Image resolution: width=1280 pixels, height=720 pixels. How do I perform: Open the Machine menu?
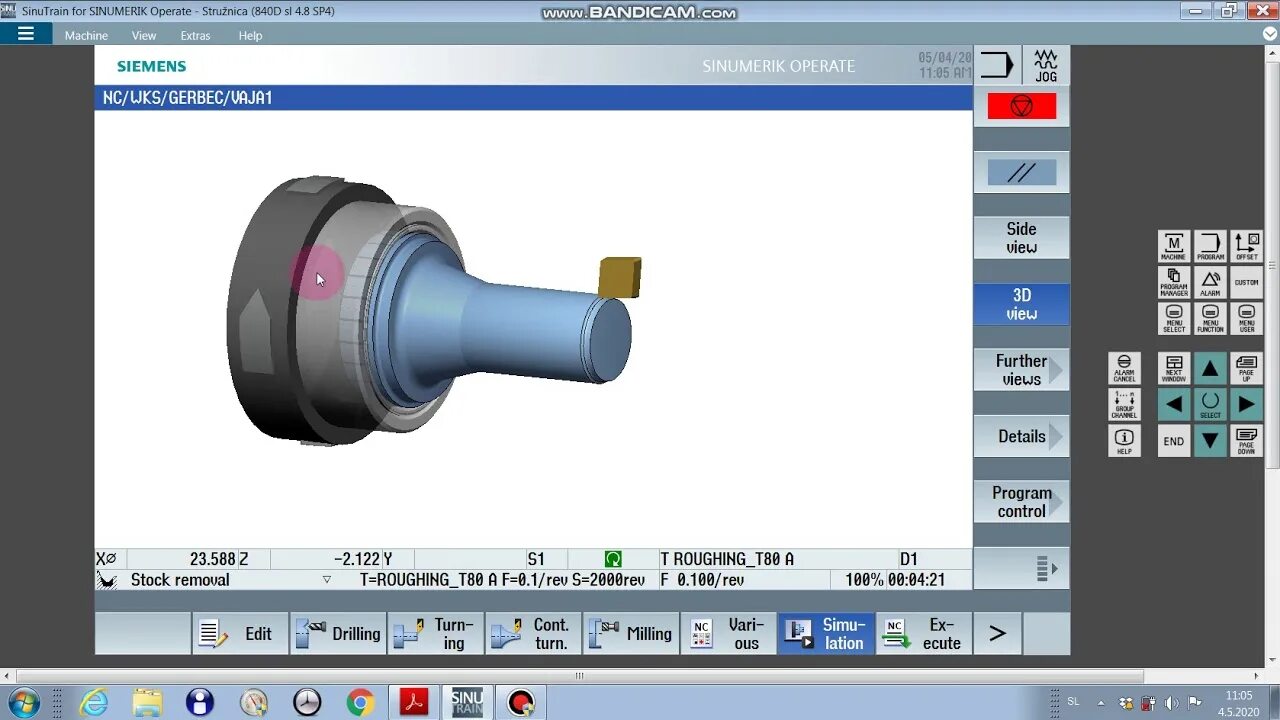86,35
